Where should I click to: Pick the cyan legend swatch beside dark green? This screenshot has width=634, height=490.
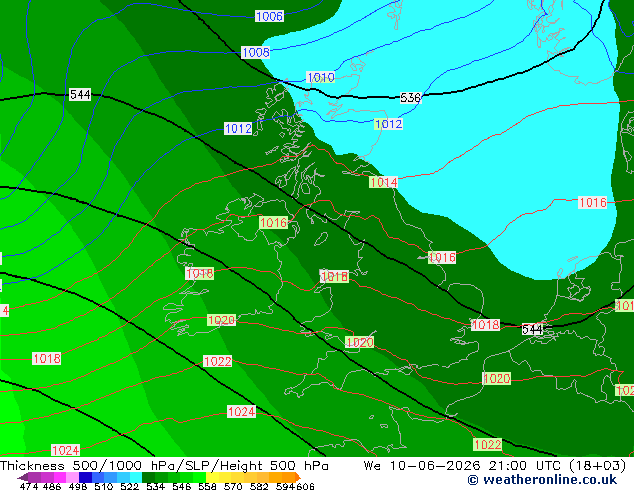(x=136, y=477)
